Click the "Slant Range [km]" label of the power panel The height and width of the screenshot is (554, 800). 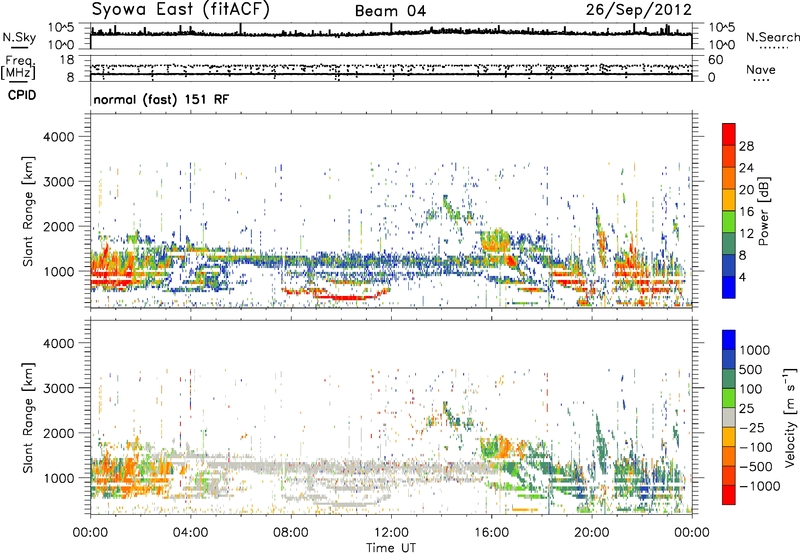[x=28, y=211]
